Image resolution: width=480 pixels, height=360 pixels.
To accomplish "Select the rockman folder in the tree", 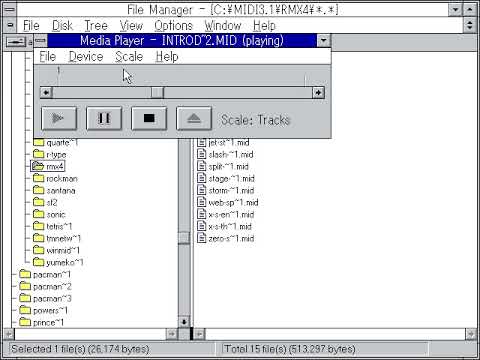I will point(56,178).
